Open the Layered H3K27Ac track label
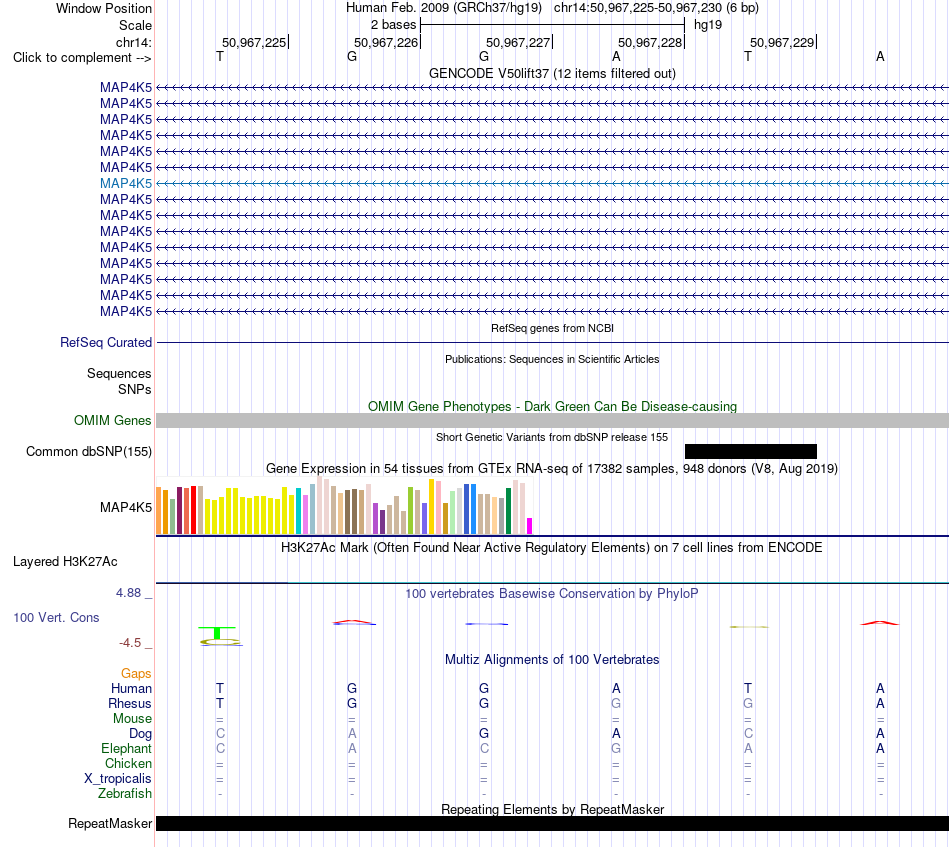 [x=65, y=562]
